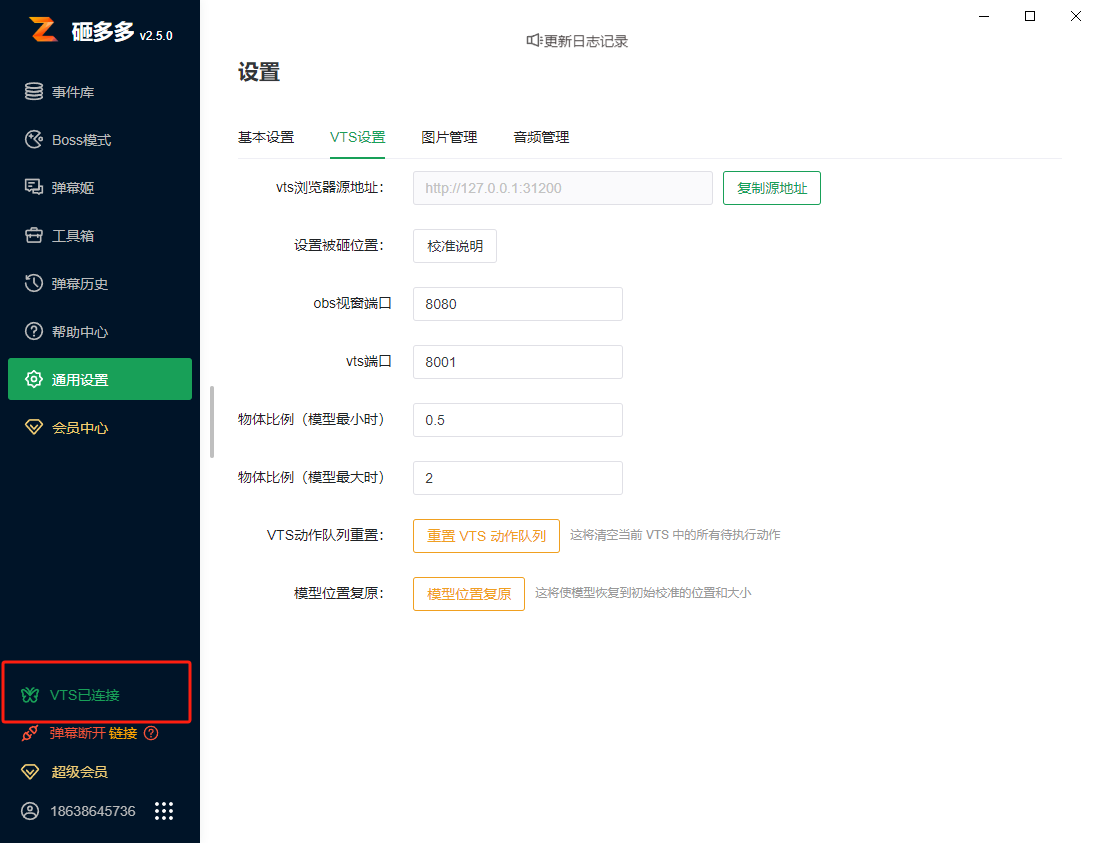This screenshot has width=1100, height=843.
Task: Click the help icon beside 弹幕断开 链接
Action: 151,733
